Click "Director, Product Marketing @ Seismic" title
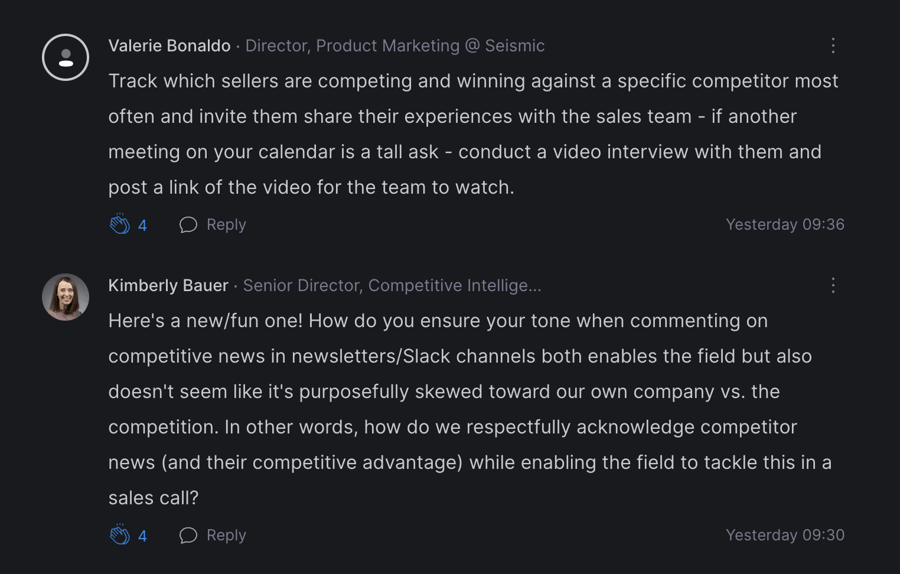900x574 pixels. point(395,46)
